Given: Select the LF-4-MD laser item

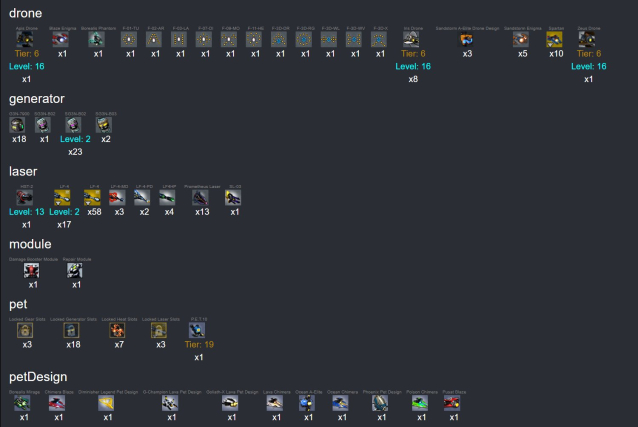Looking at the screenshot, I should click(119, 198).
